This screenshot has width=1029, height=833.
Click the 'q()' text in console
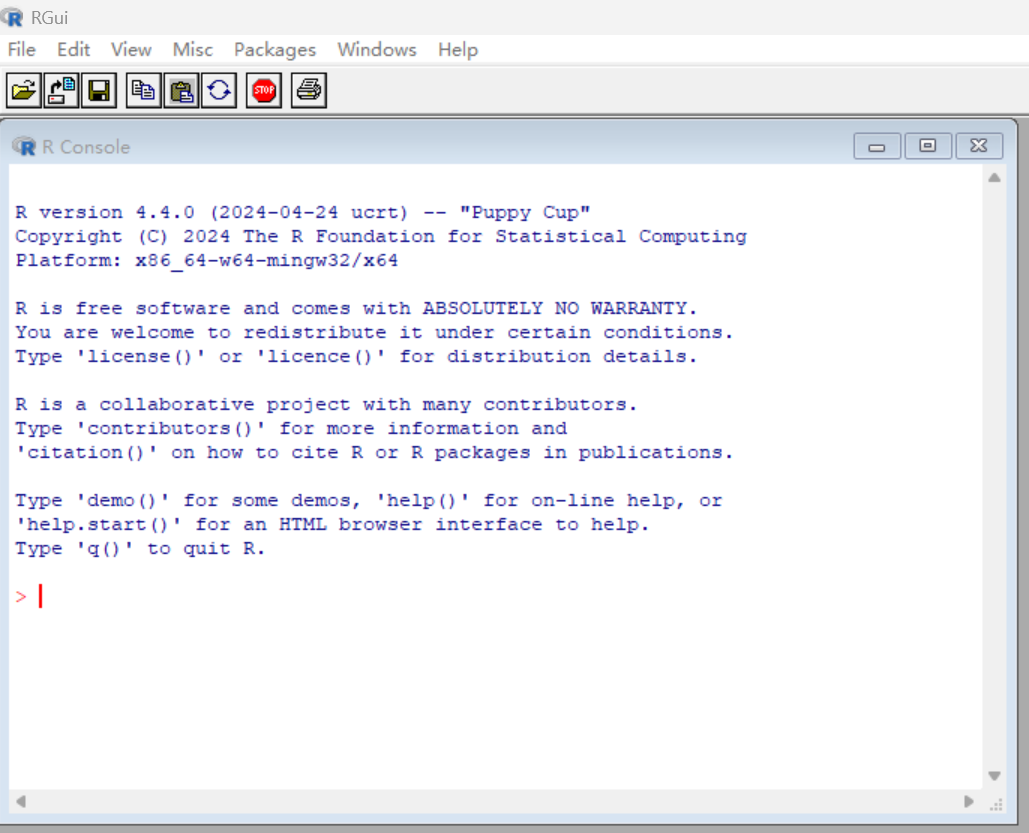(104, 549)
